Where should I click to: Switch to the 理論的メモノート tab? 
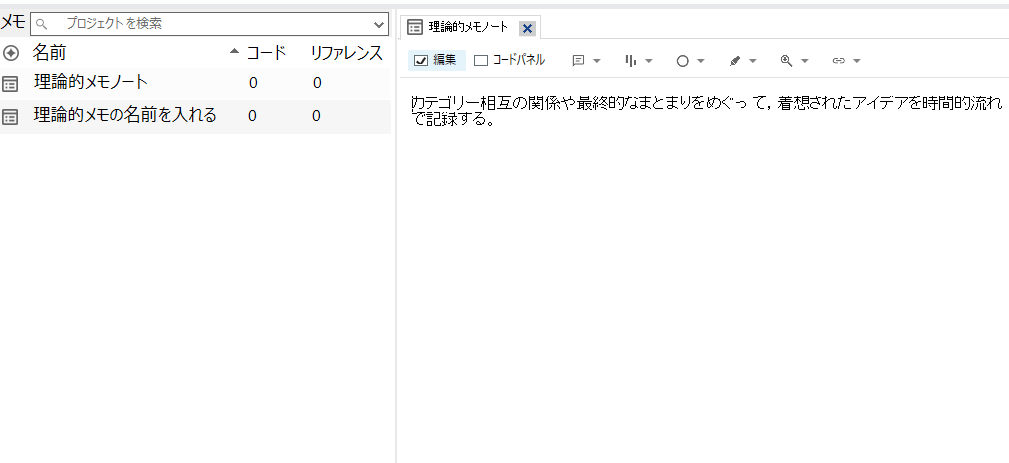click(x=468, y=27)
